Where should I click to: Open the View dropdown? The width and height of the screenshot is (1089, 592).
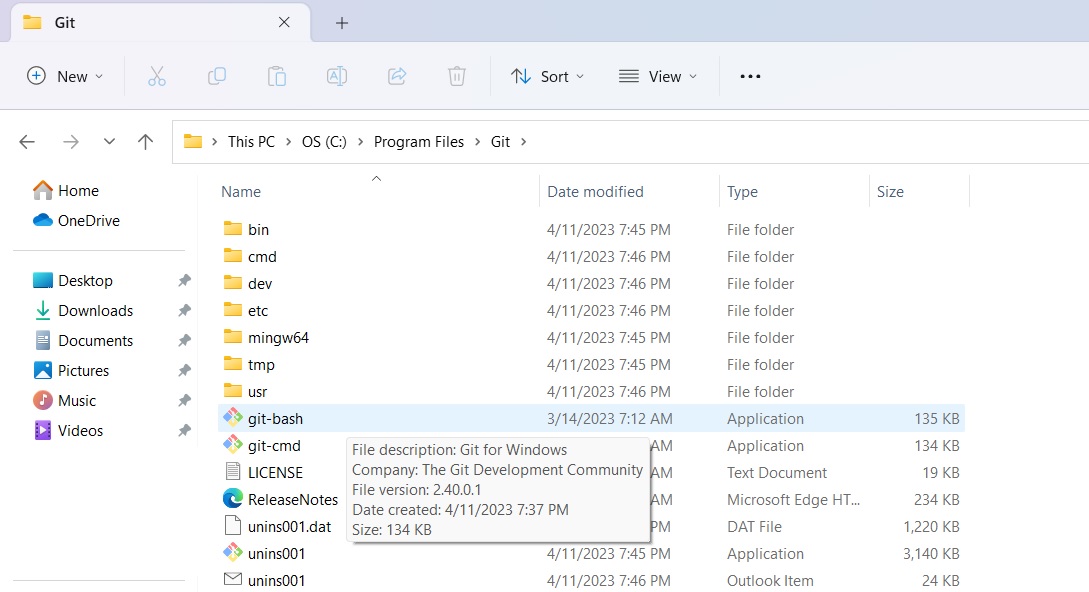(657, 76)
